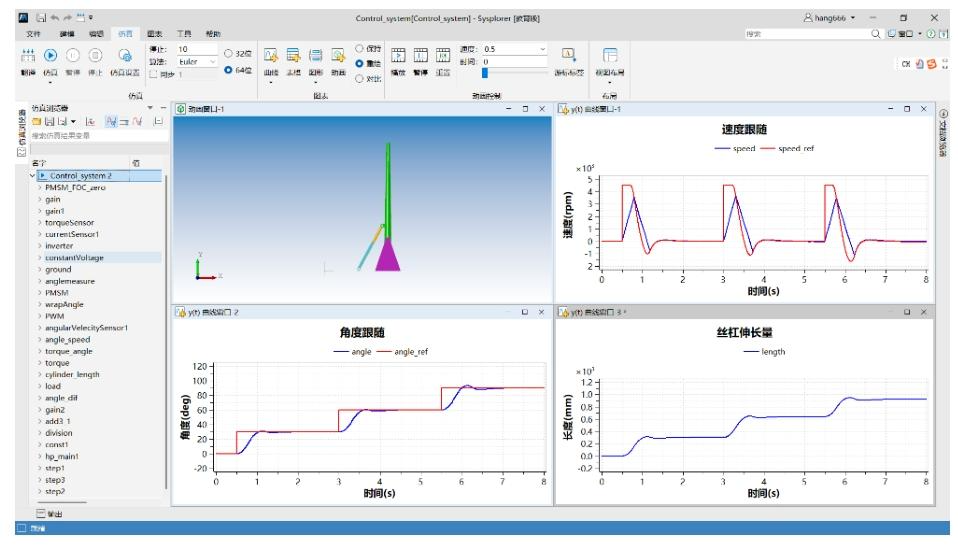Play the animation with filmstrip play icon

coord(398,56)
